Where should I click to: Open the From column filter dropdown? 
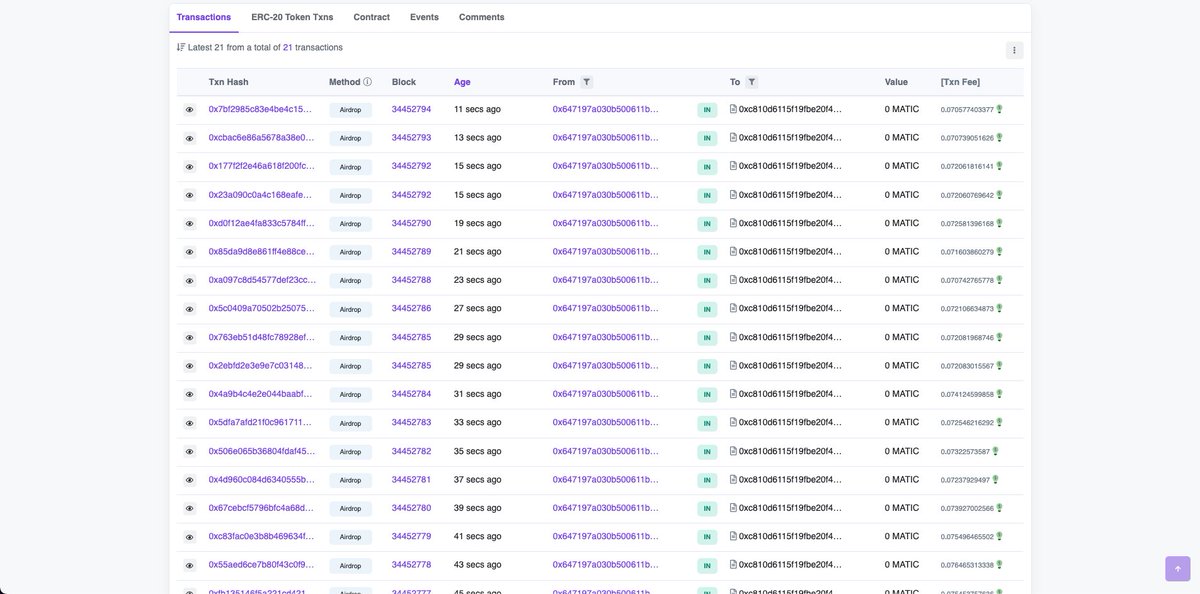(x=587, y=82)
